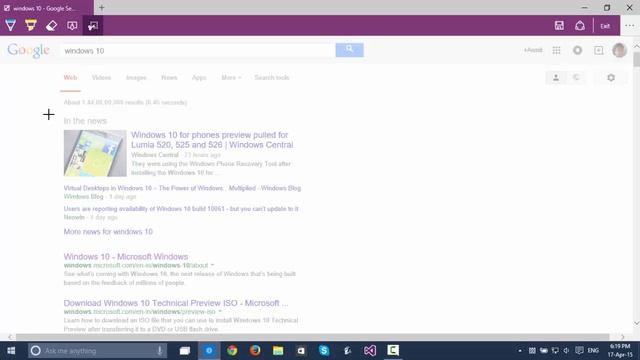The width and height of the screenshot is (640, 360).
Task: Open Users are reporting availability news link
Action: click(x=181, y=209)
